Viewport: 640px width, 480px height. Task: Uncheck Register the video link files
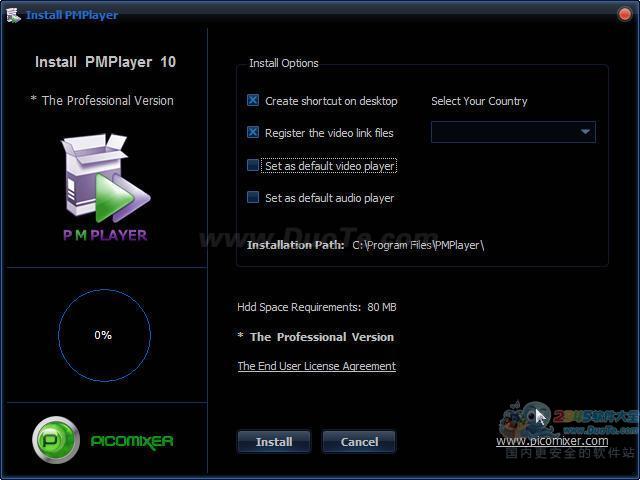tap(253, 132)
